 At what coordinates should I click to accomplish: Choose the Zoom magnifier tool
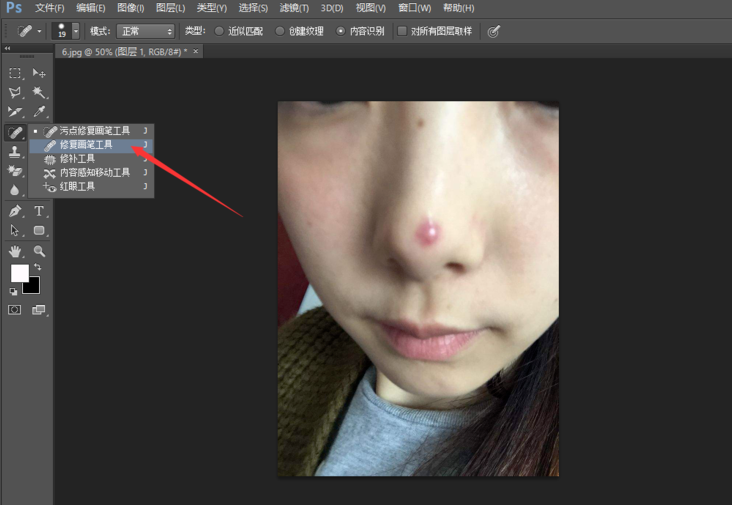pyautogui.click(x=39, y=251)
